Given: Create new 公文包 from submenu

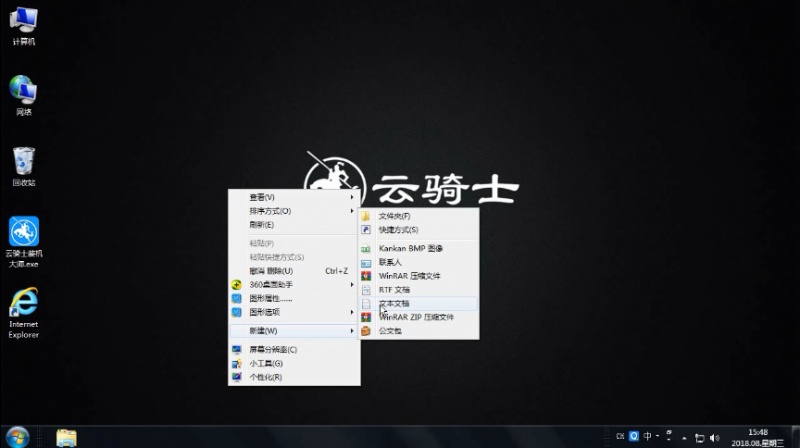Looking at the screenshot, I should (419, 331).
